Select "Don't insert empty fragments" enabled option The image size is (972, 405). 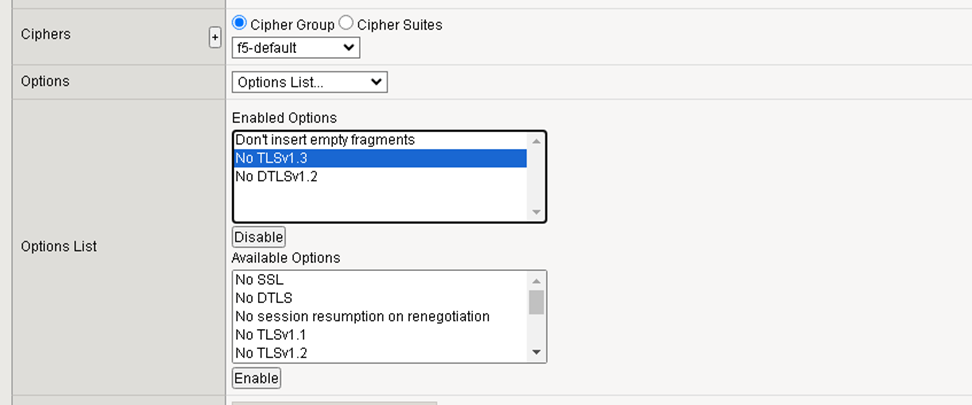(324, 140)
